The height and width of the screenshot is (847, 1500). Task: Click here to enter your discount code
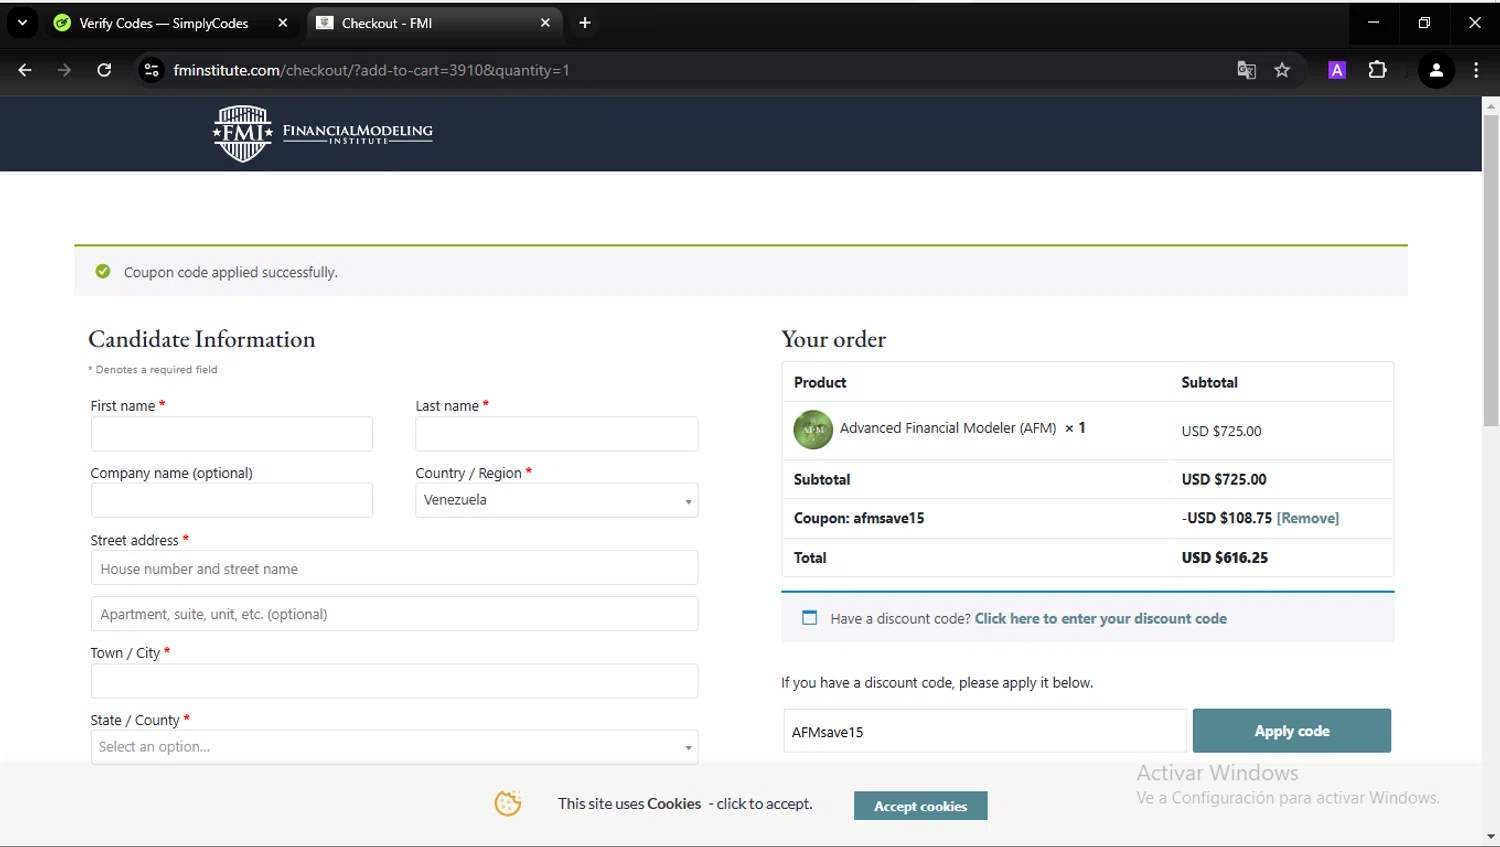pyautogui.click(x=1101, y=619)
